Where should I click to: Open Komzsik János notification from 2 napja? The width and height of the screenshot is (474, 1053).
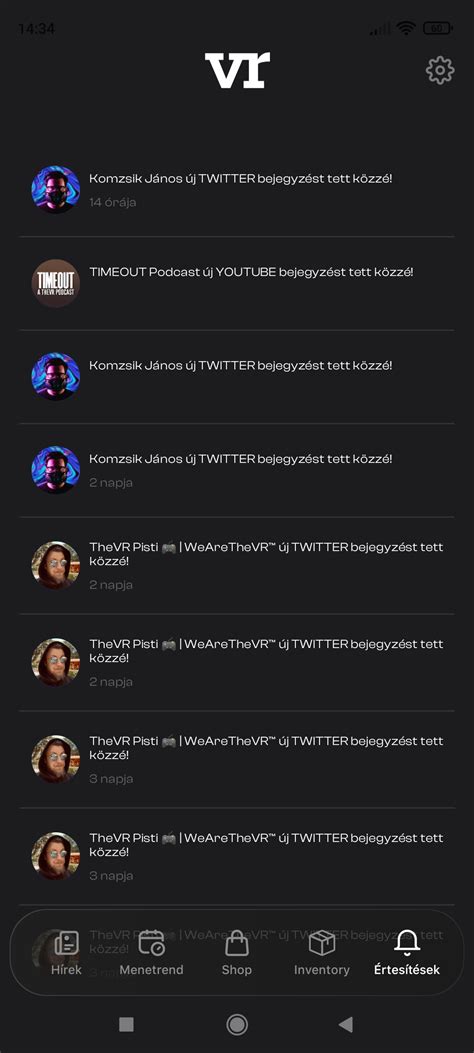click(x=237, y=470)
